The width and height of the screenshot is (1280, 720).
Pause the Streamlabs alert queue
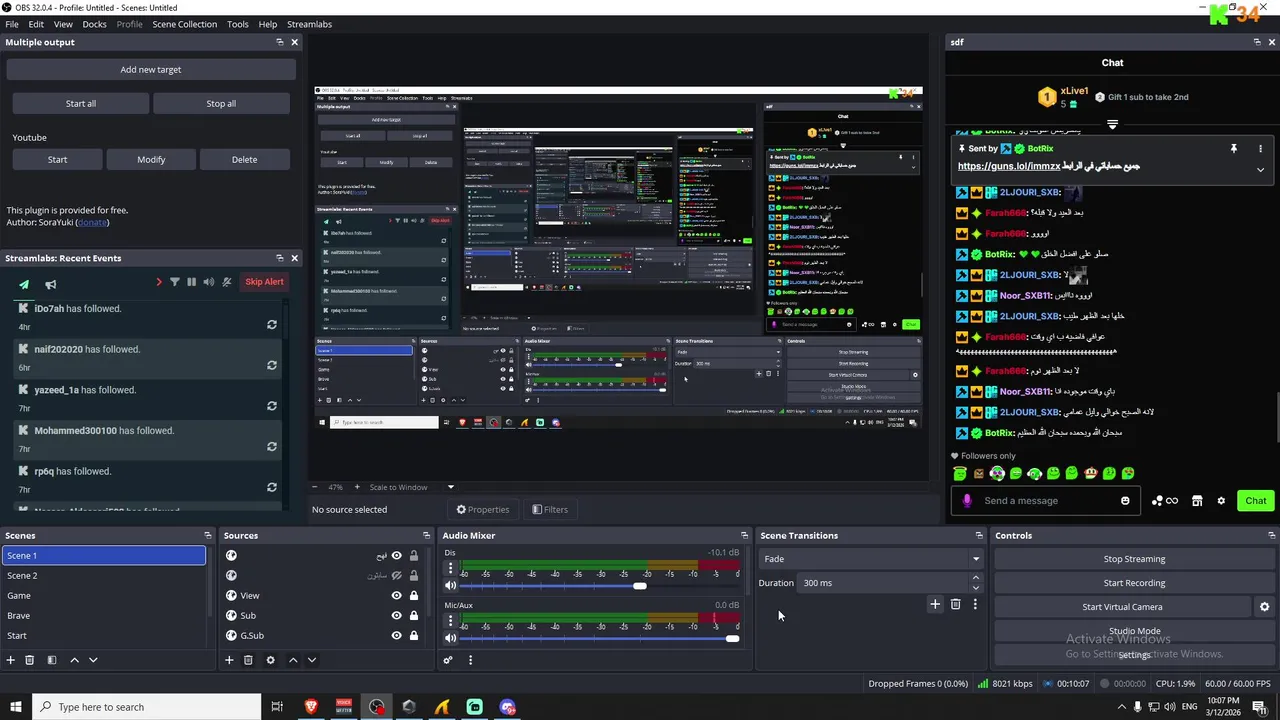click(191, 282)
